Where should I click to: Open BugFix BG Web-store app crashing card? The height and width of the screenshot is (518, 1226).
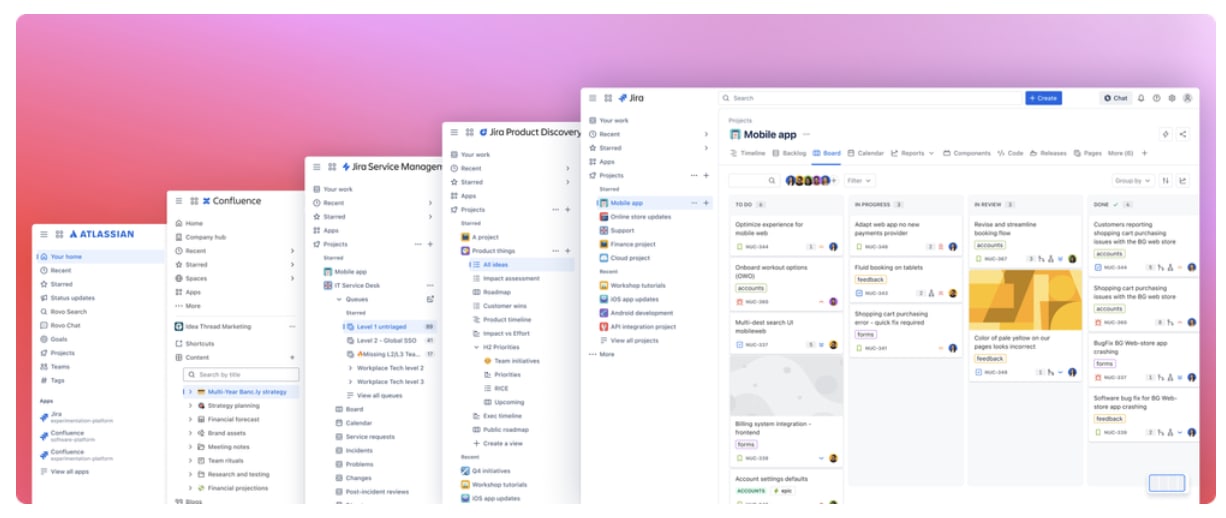pos(1144,359)
